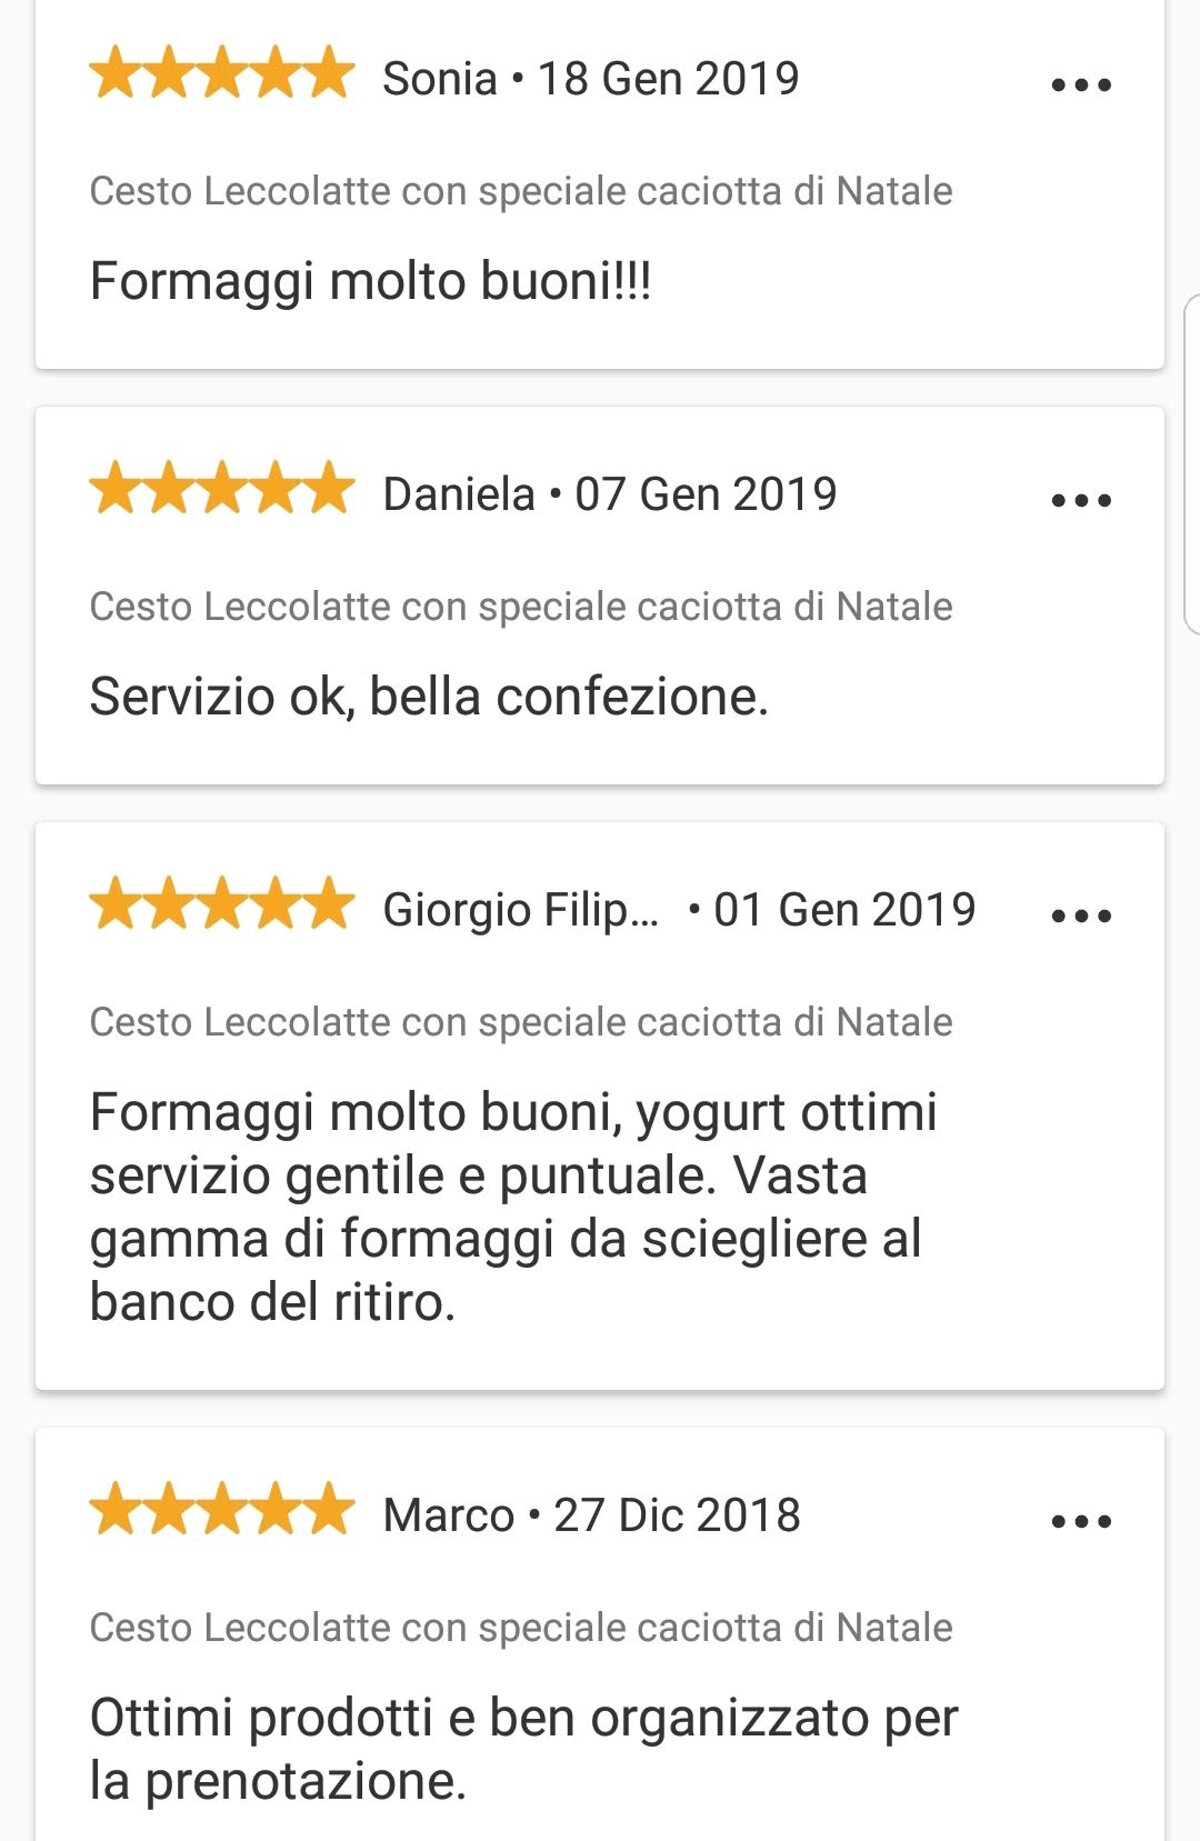Open options menu for Giorgio Filip's review
The width and height of the screenshot is (1200, 1841).
[1081, 916]
